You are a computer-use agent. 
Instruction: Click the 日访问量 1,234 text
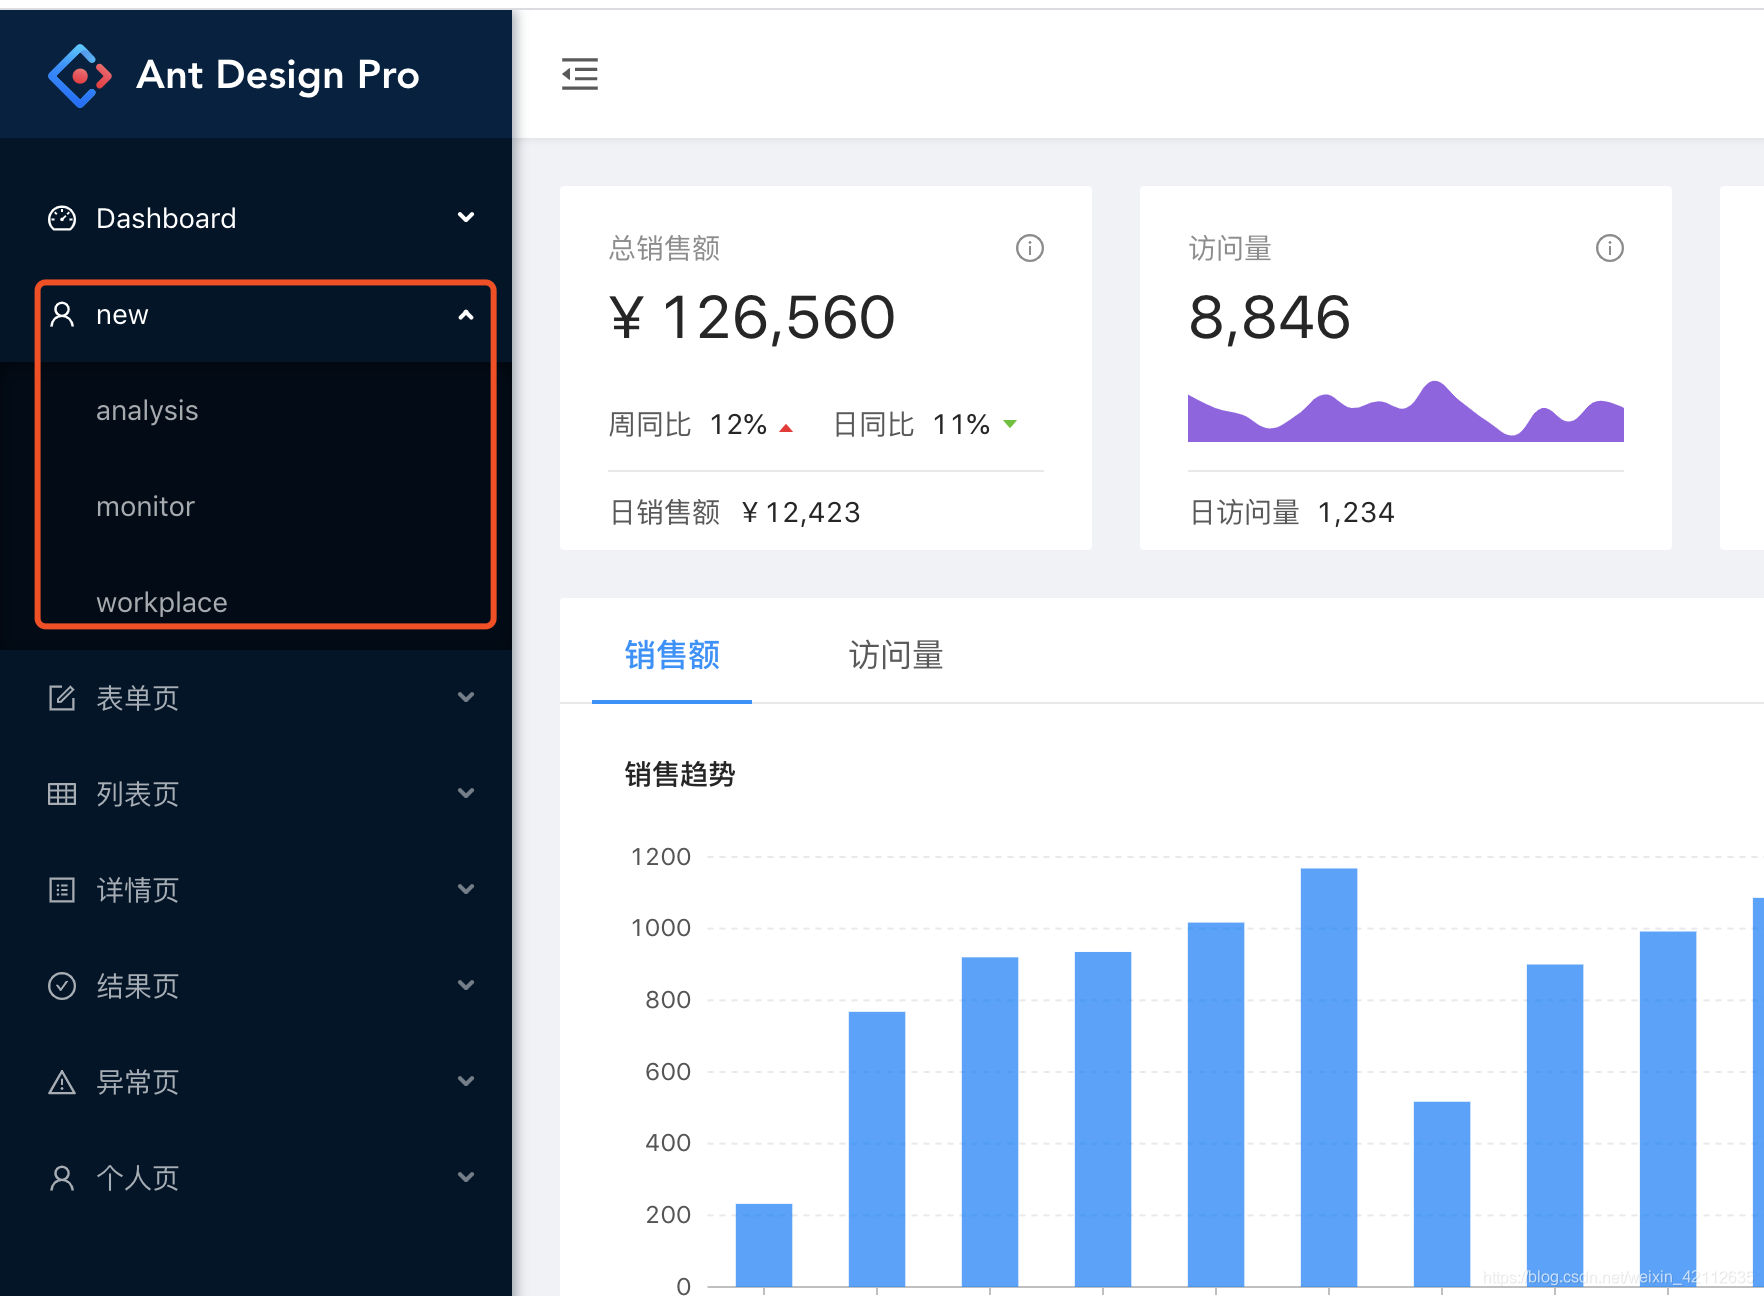coord(1292,513)
